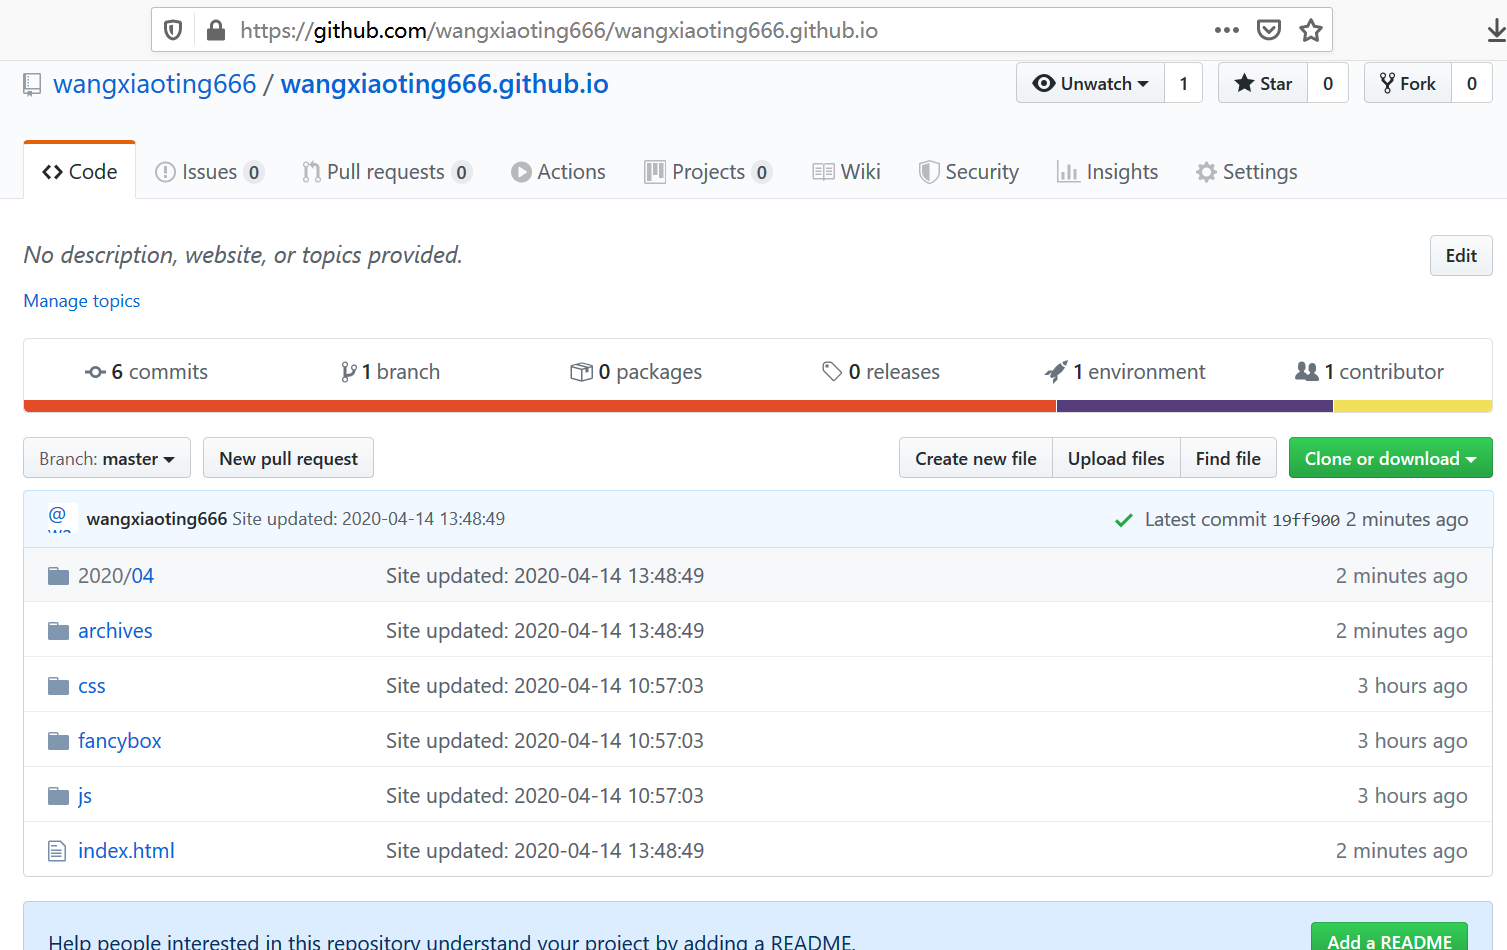
Task: Click the folder icon beside fancybox
Action: coord(59,741)
